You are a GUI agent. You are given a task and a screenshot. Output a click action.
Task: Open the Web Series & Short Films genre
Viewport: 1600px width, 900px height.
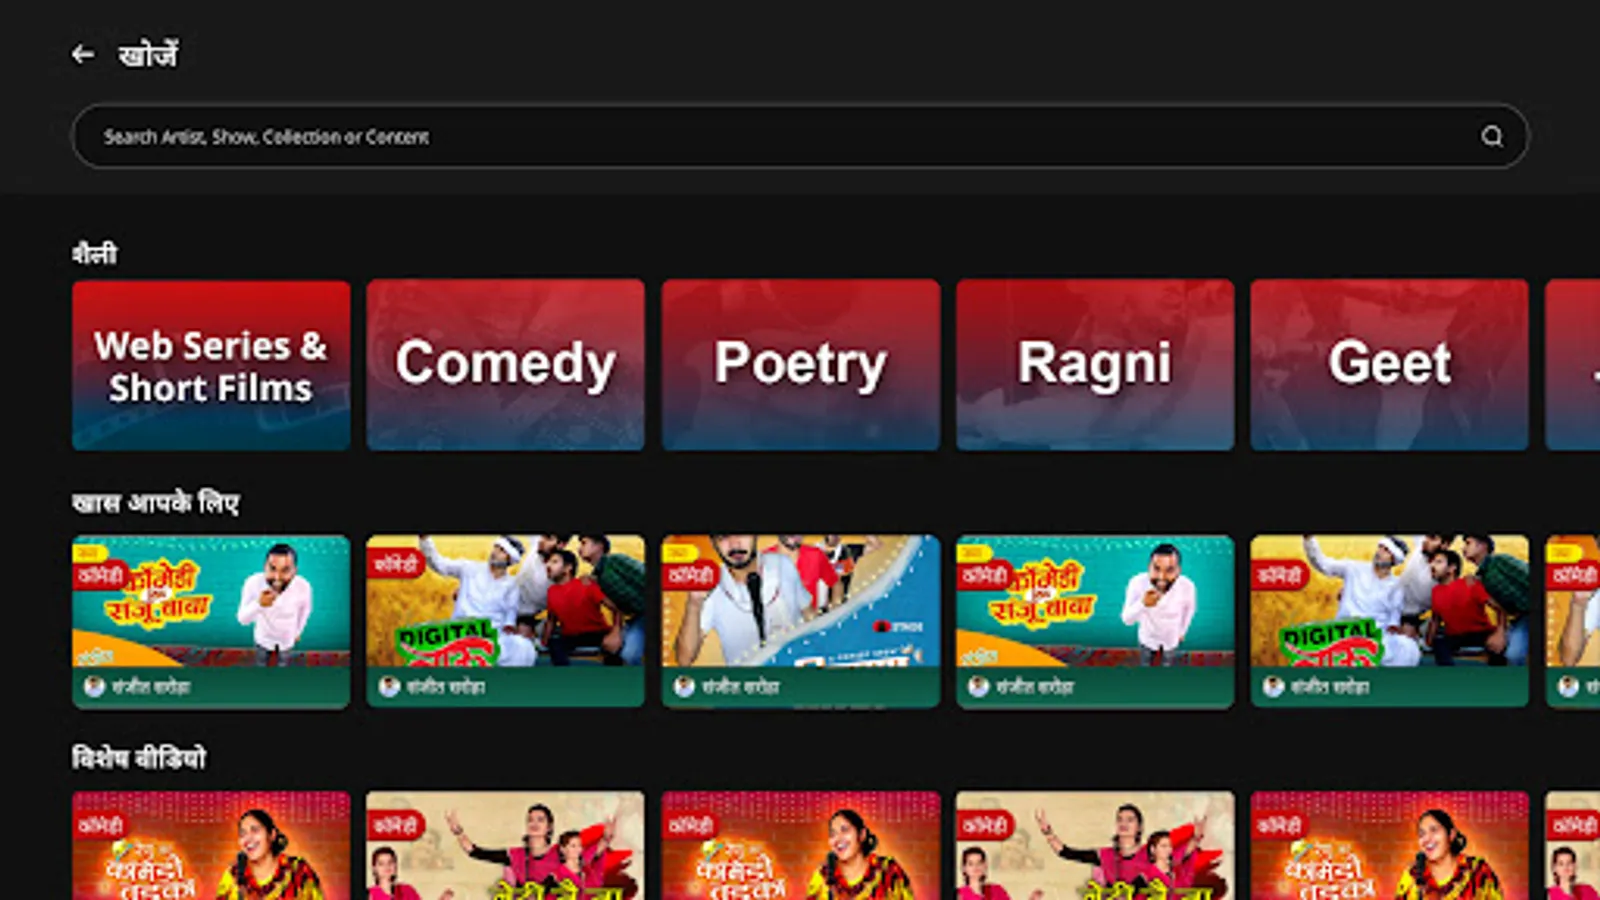pos(211,365)
